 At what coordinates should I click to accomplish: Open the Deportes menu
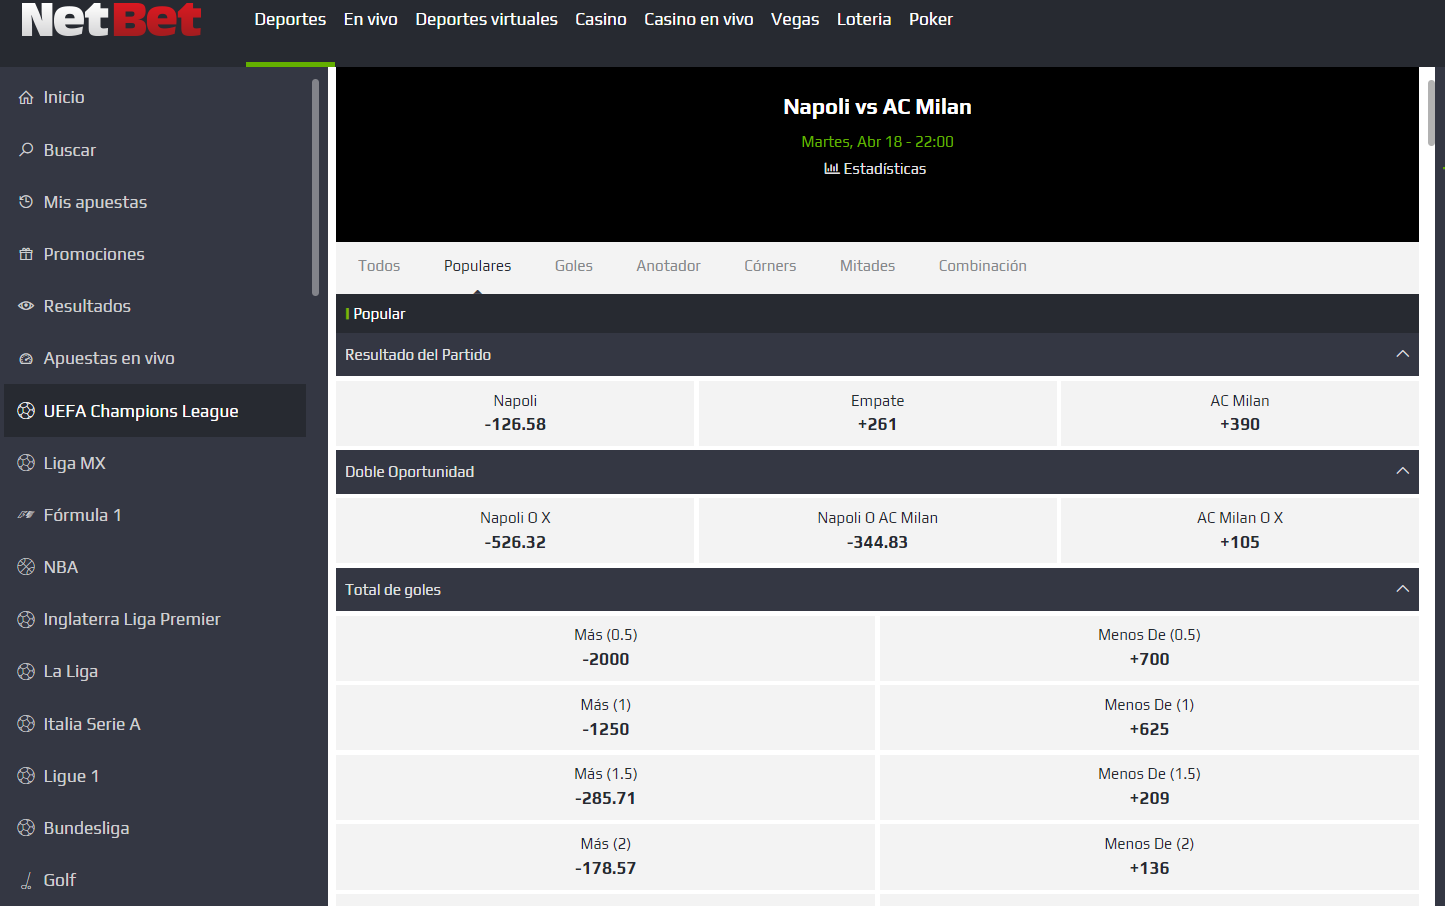[290, 19]
